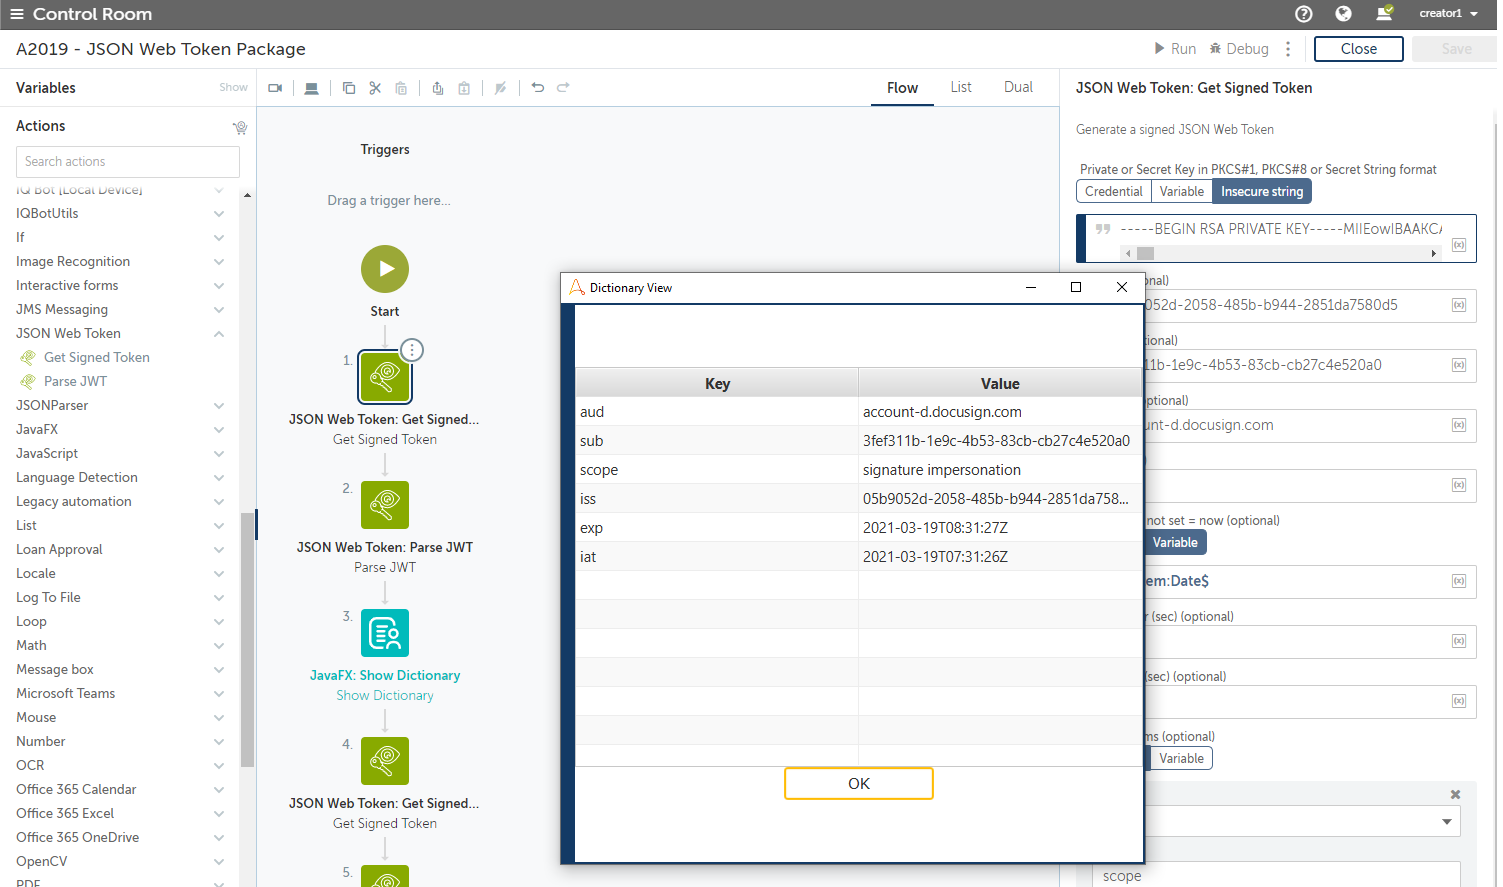Image resolution: width=1503 pixels, height=887 pixels.
Task: Switch to the List view tab
Action: (961, 88)
